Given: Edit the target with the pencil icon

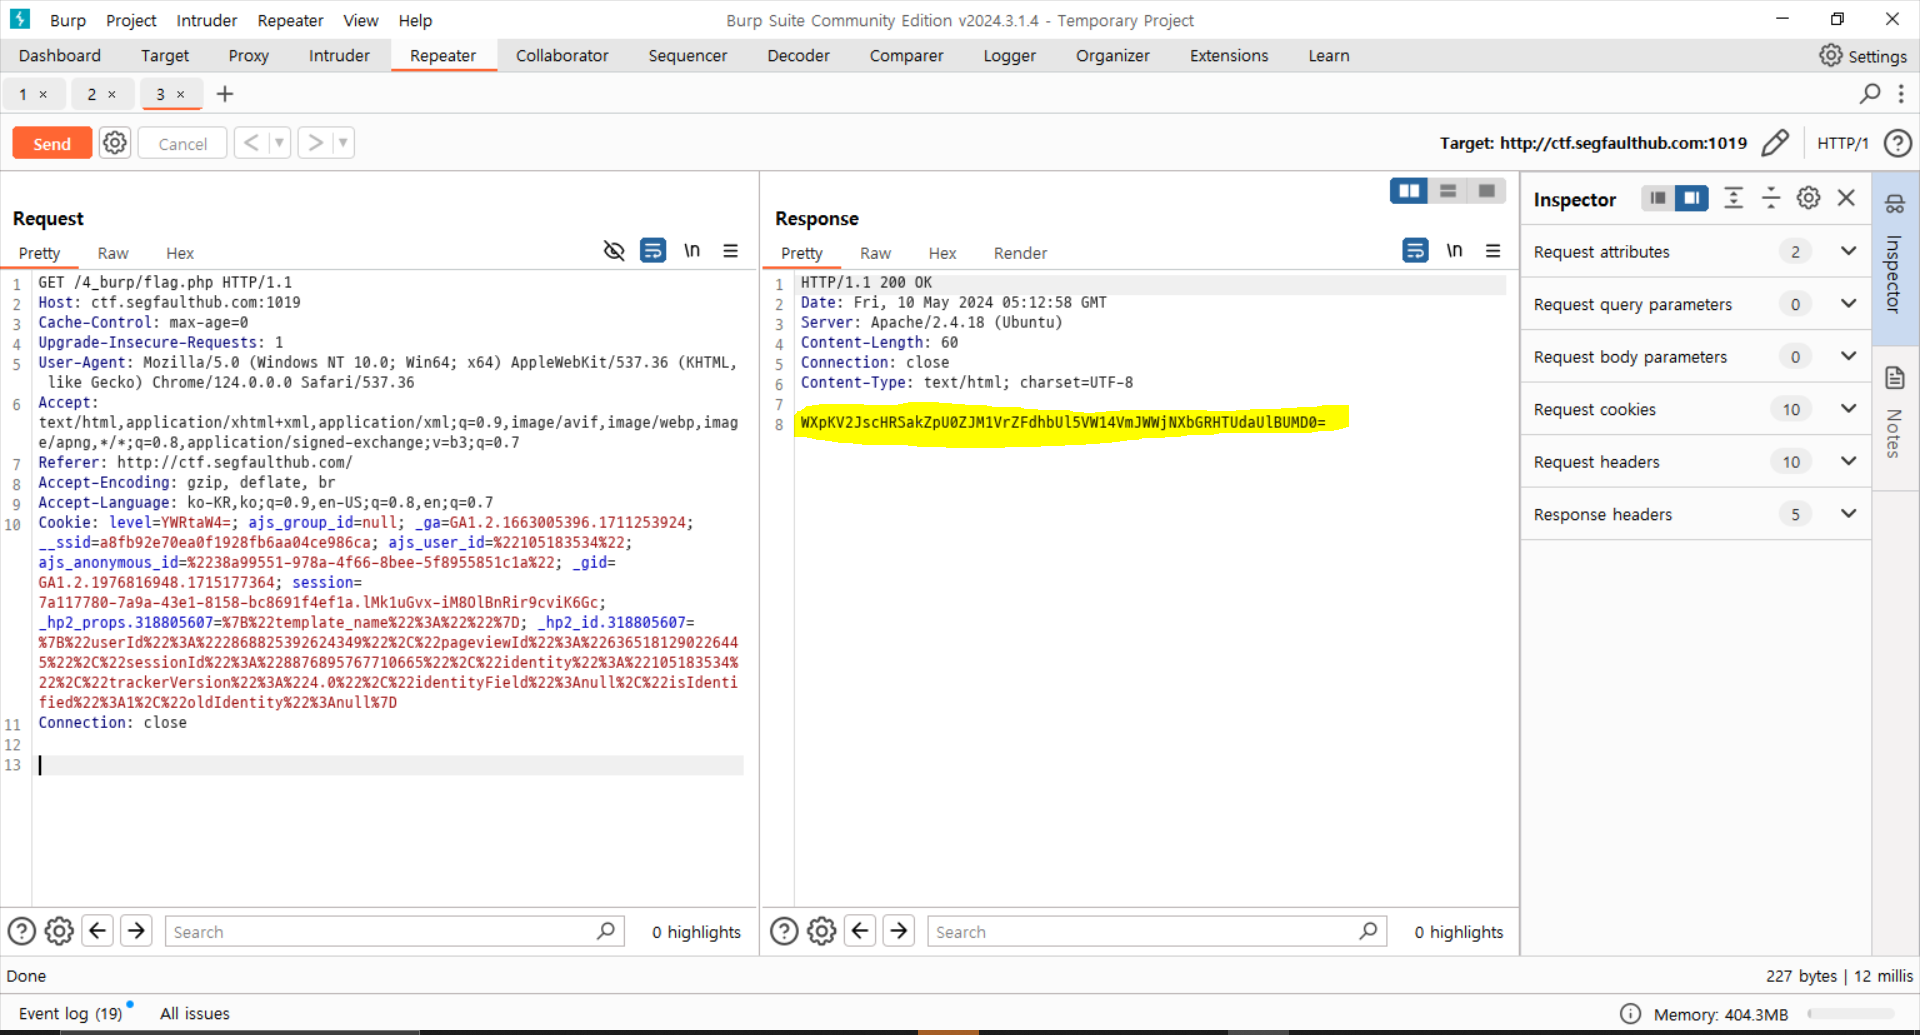Looking at the screenshot, I should [x=1775, y=143].
